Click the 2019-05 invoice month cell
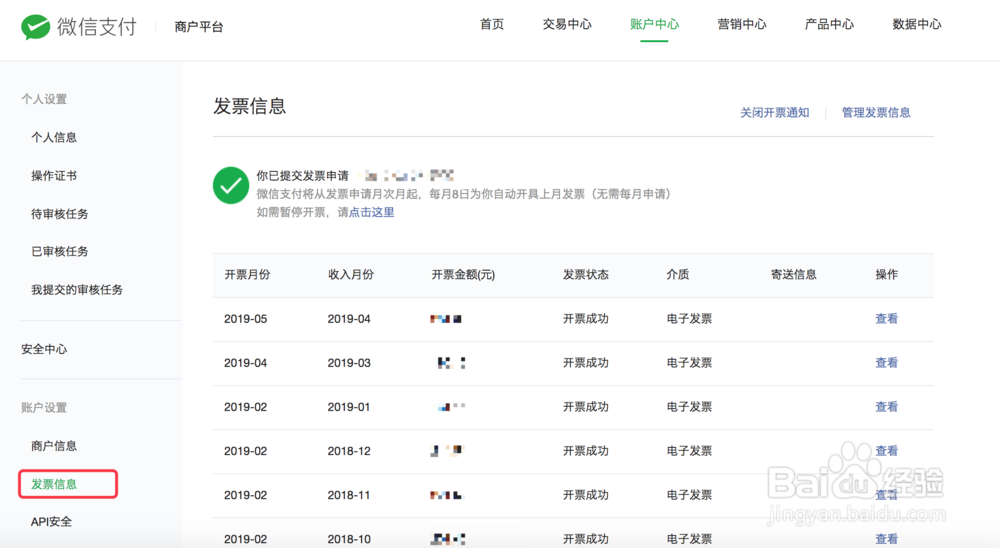Viewport: 1000px width, 548px height. (x=246, y=318)
